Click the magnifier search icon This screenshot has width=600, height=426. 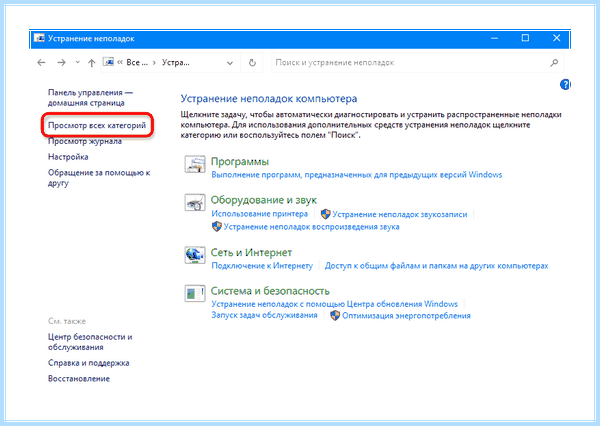pyautogui.click(x=554, y=62)
